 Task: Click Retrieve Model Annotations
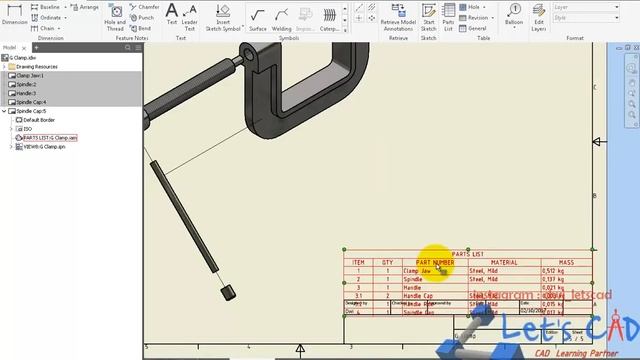pos(398,18)
